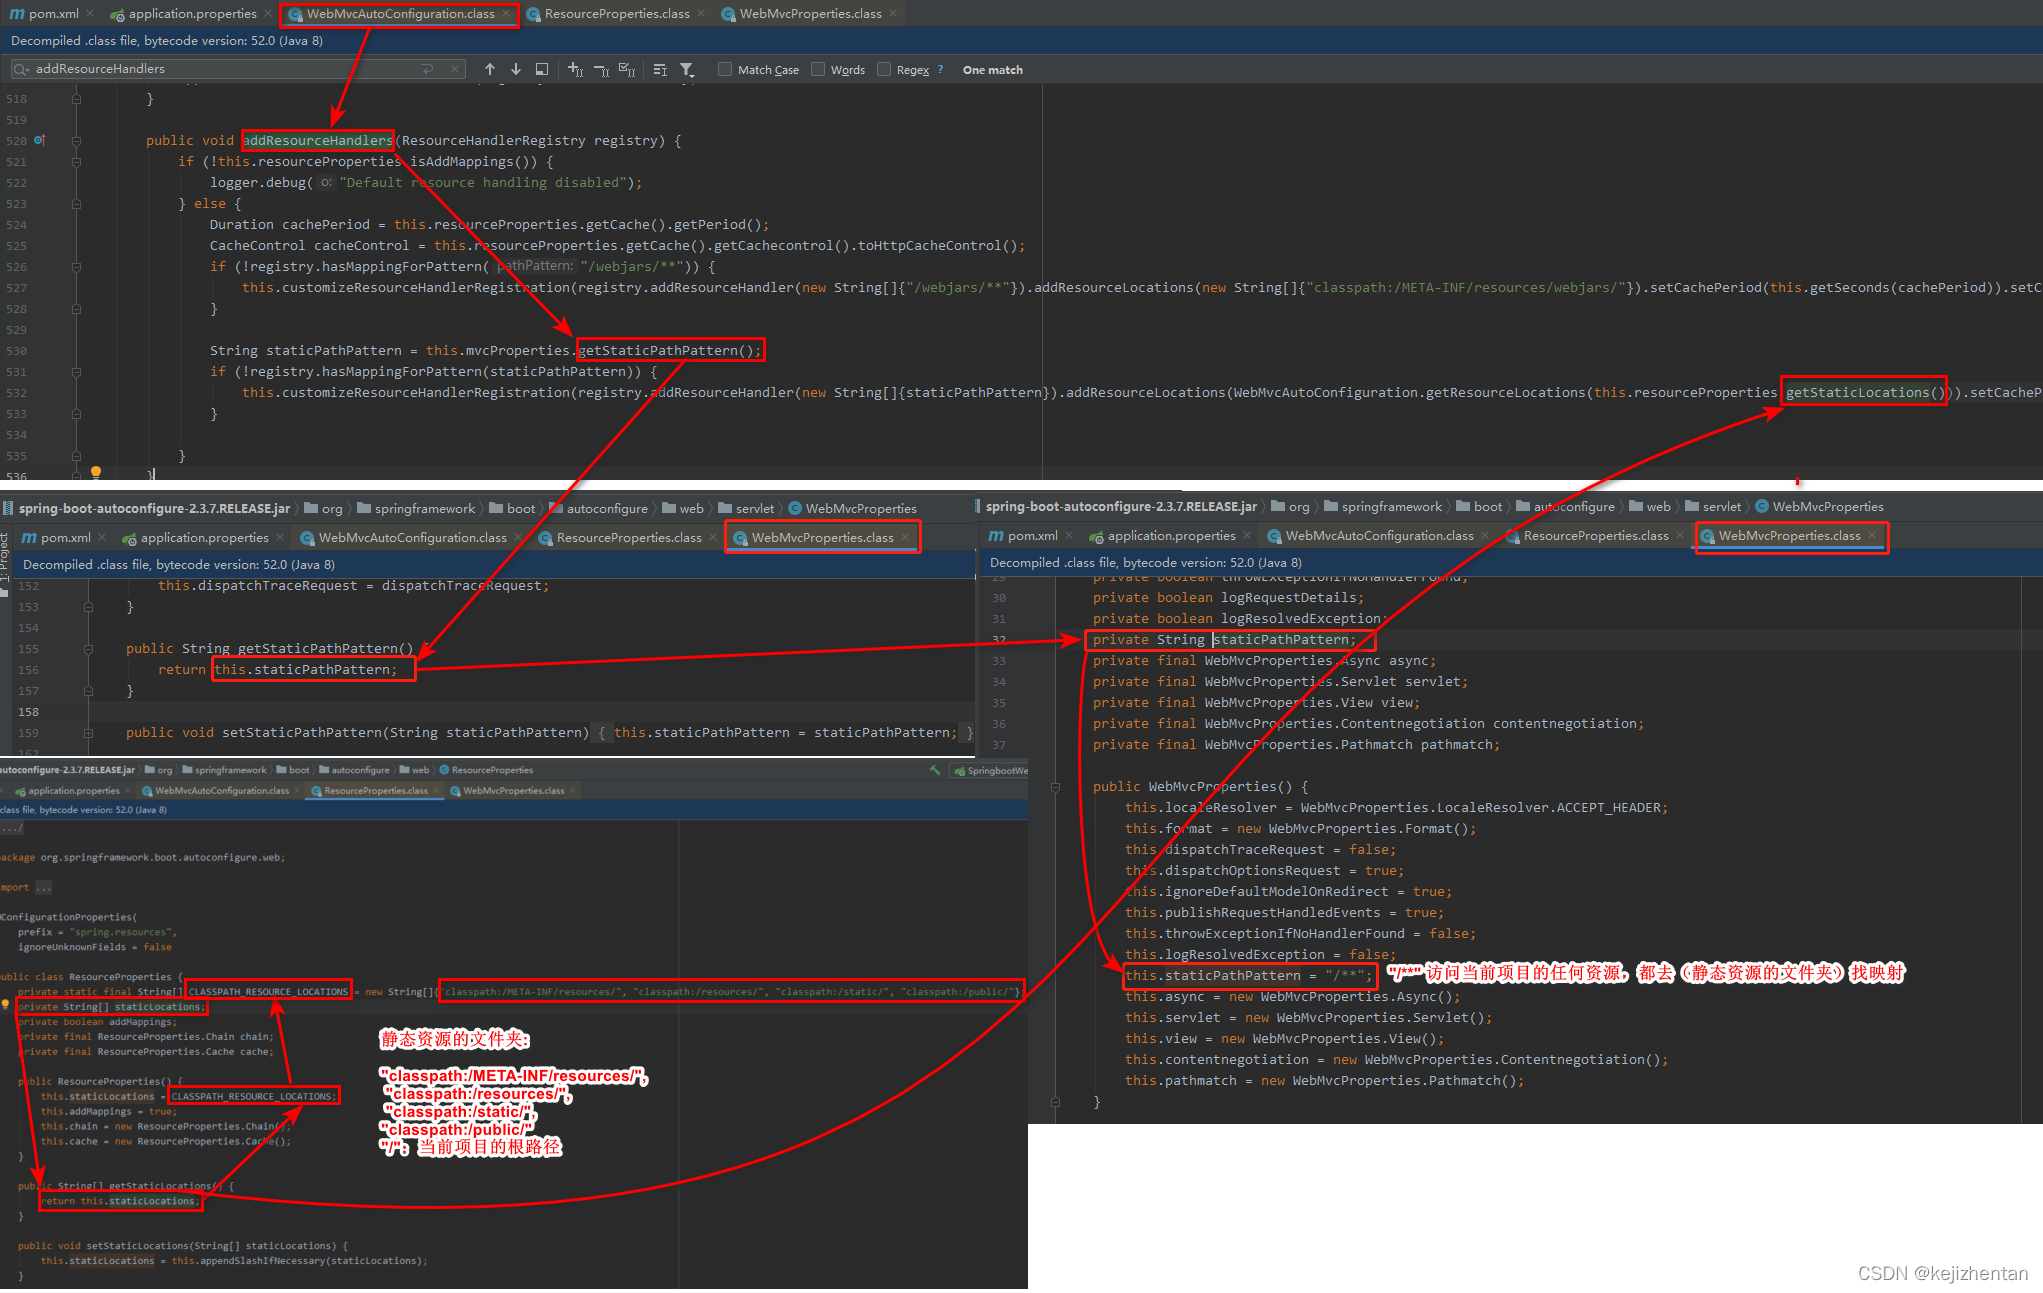Image resolution: width=2043 pixels, height=1293 pixels.
Task: Click the build hammer icon in the bottom-left window
Action: [x=935, y=770]
